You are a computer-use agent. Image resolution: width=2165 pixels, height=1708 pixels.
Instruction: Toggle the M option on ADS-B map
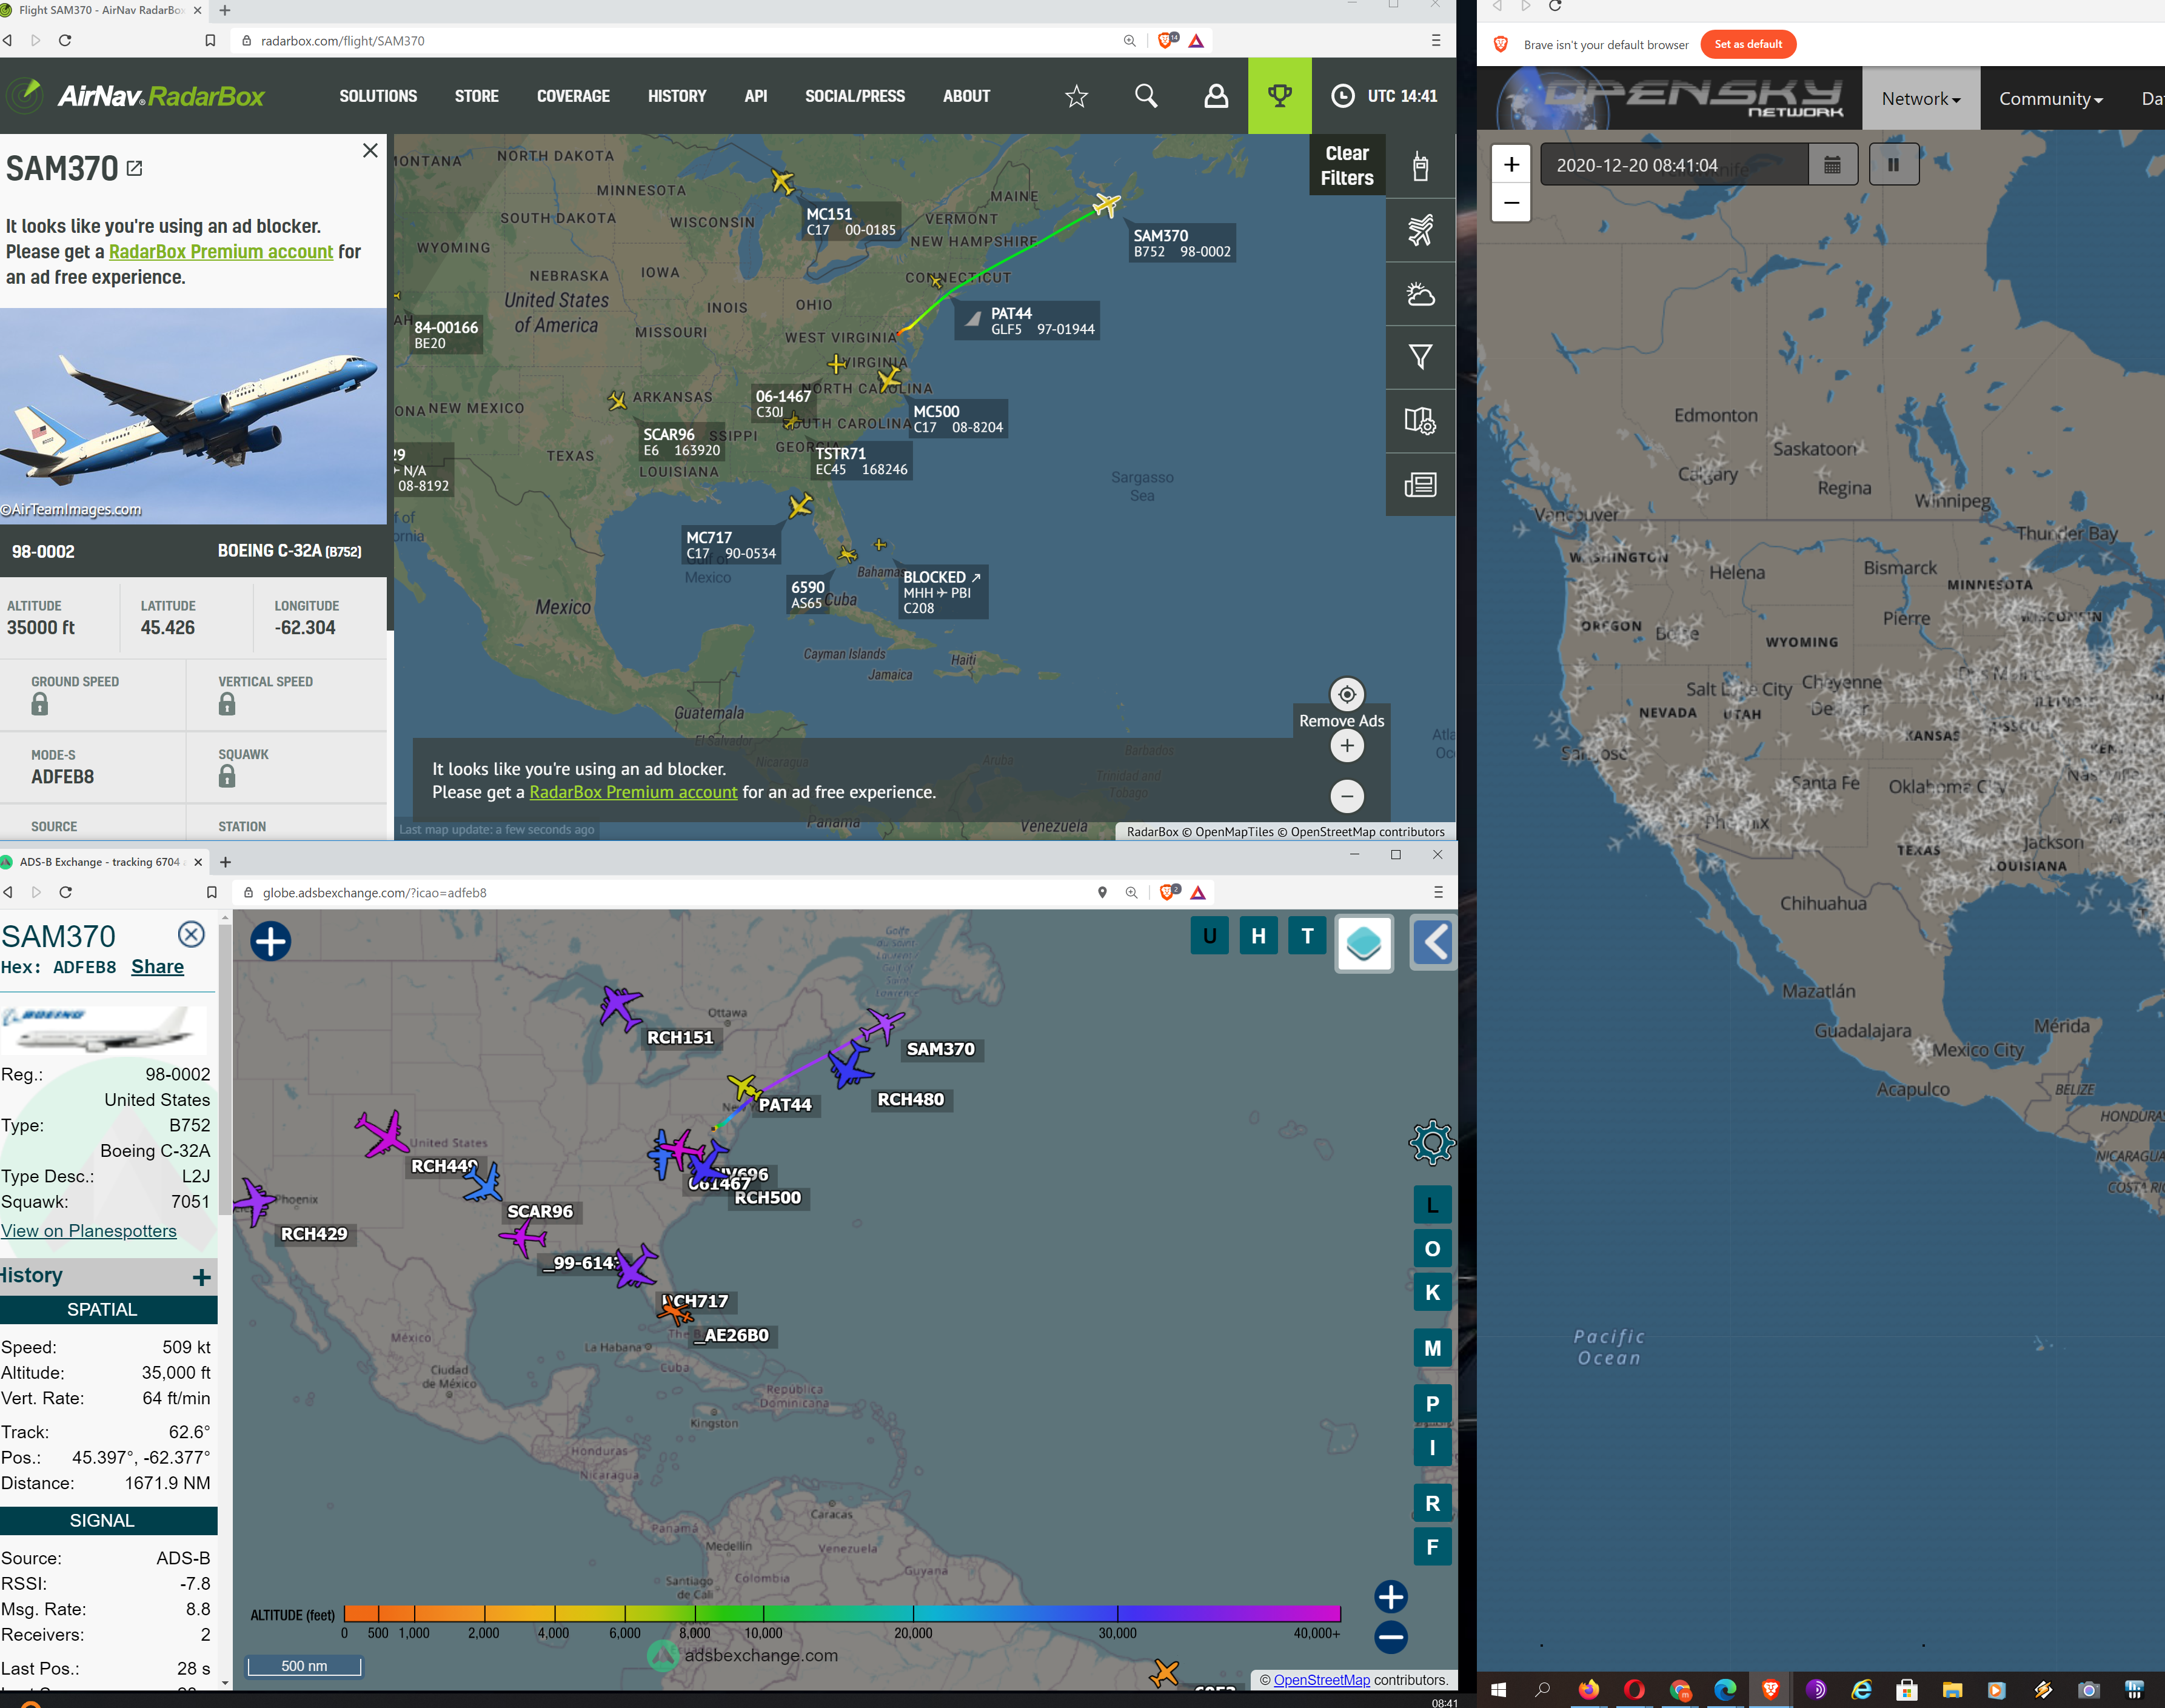(x=1432, y=1348)
